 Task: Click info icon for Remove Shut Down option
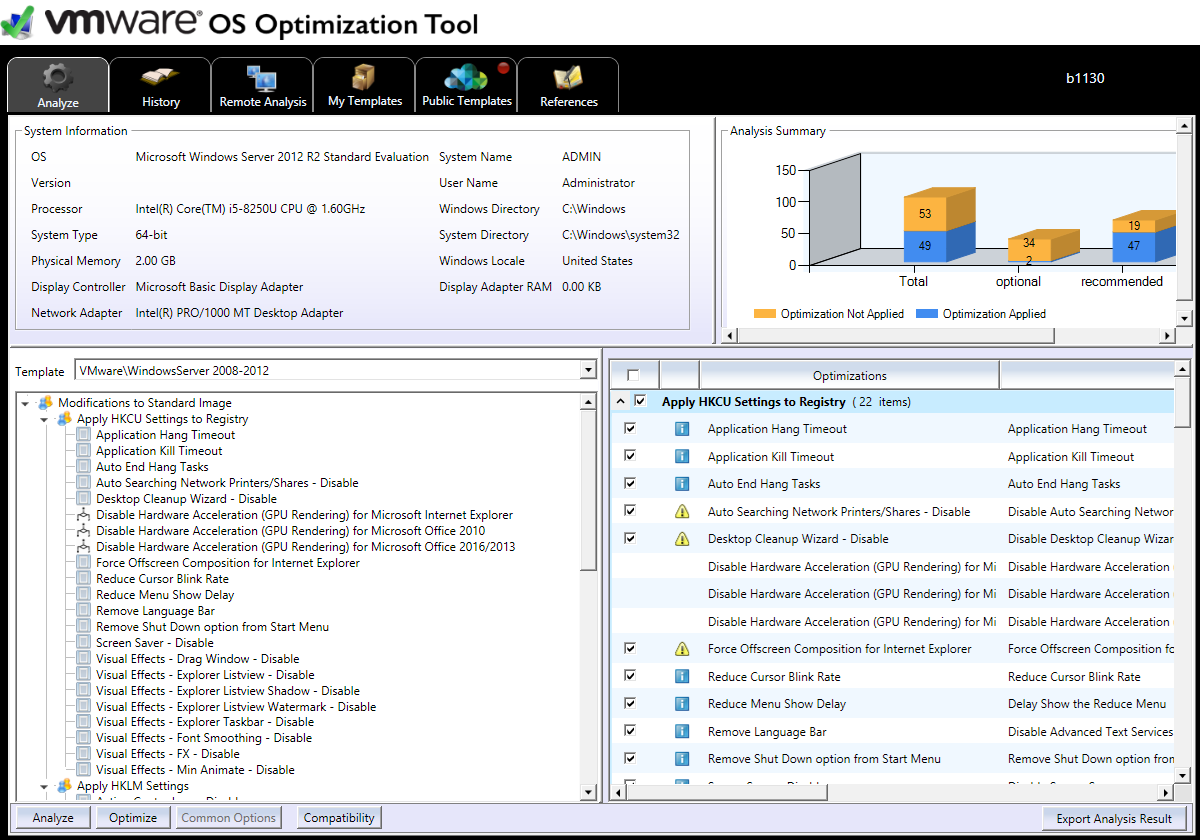click(x=682, y=759)
